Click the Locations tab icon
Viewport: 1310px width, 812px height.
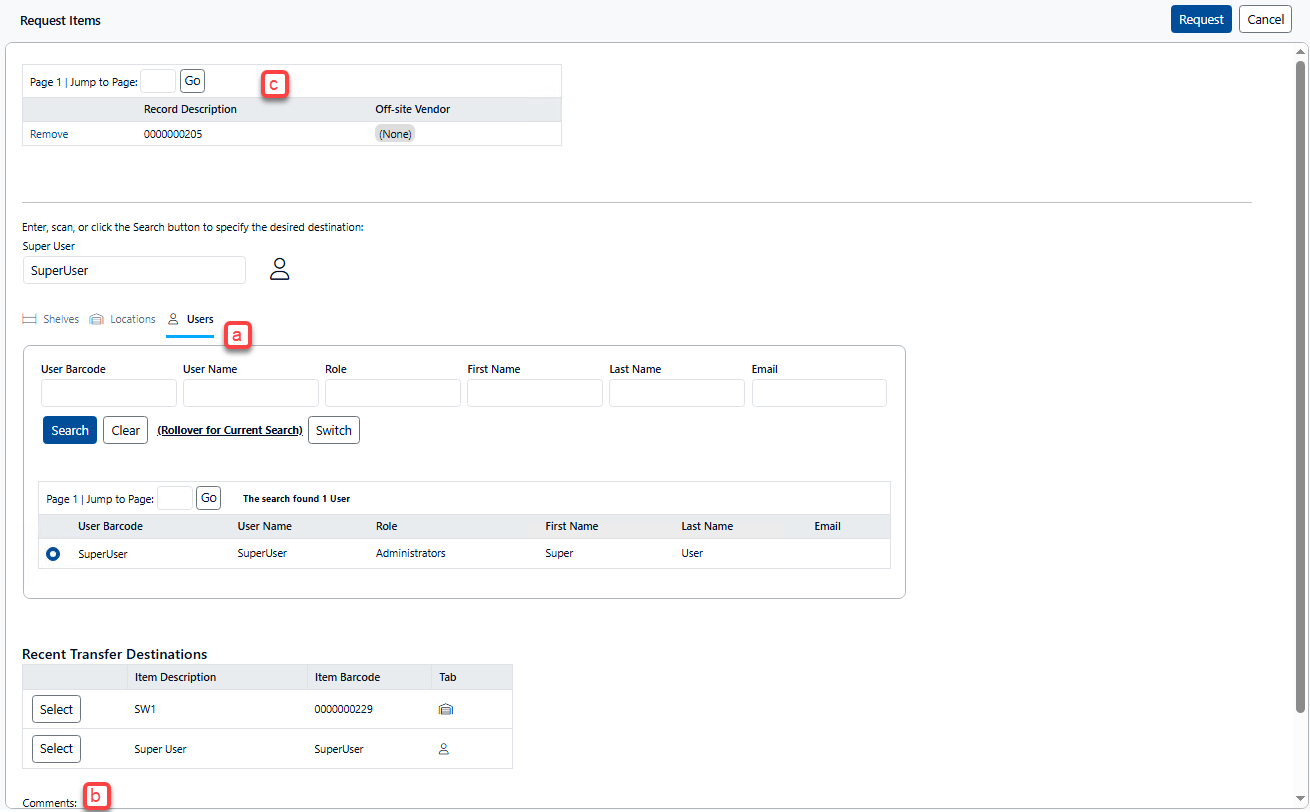pyautogui.click(x=96, y=319)
